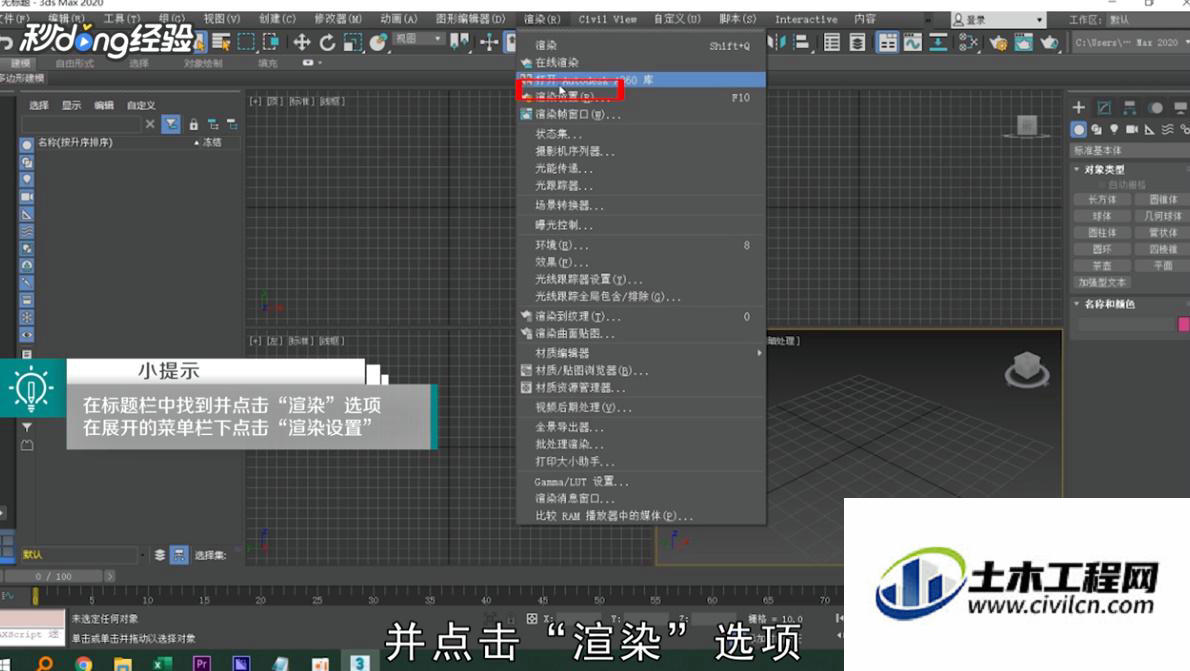Select the Cameras category icon
Viewport: 1190px width, 671px height.
1132,130
